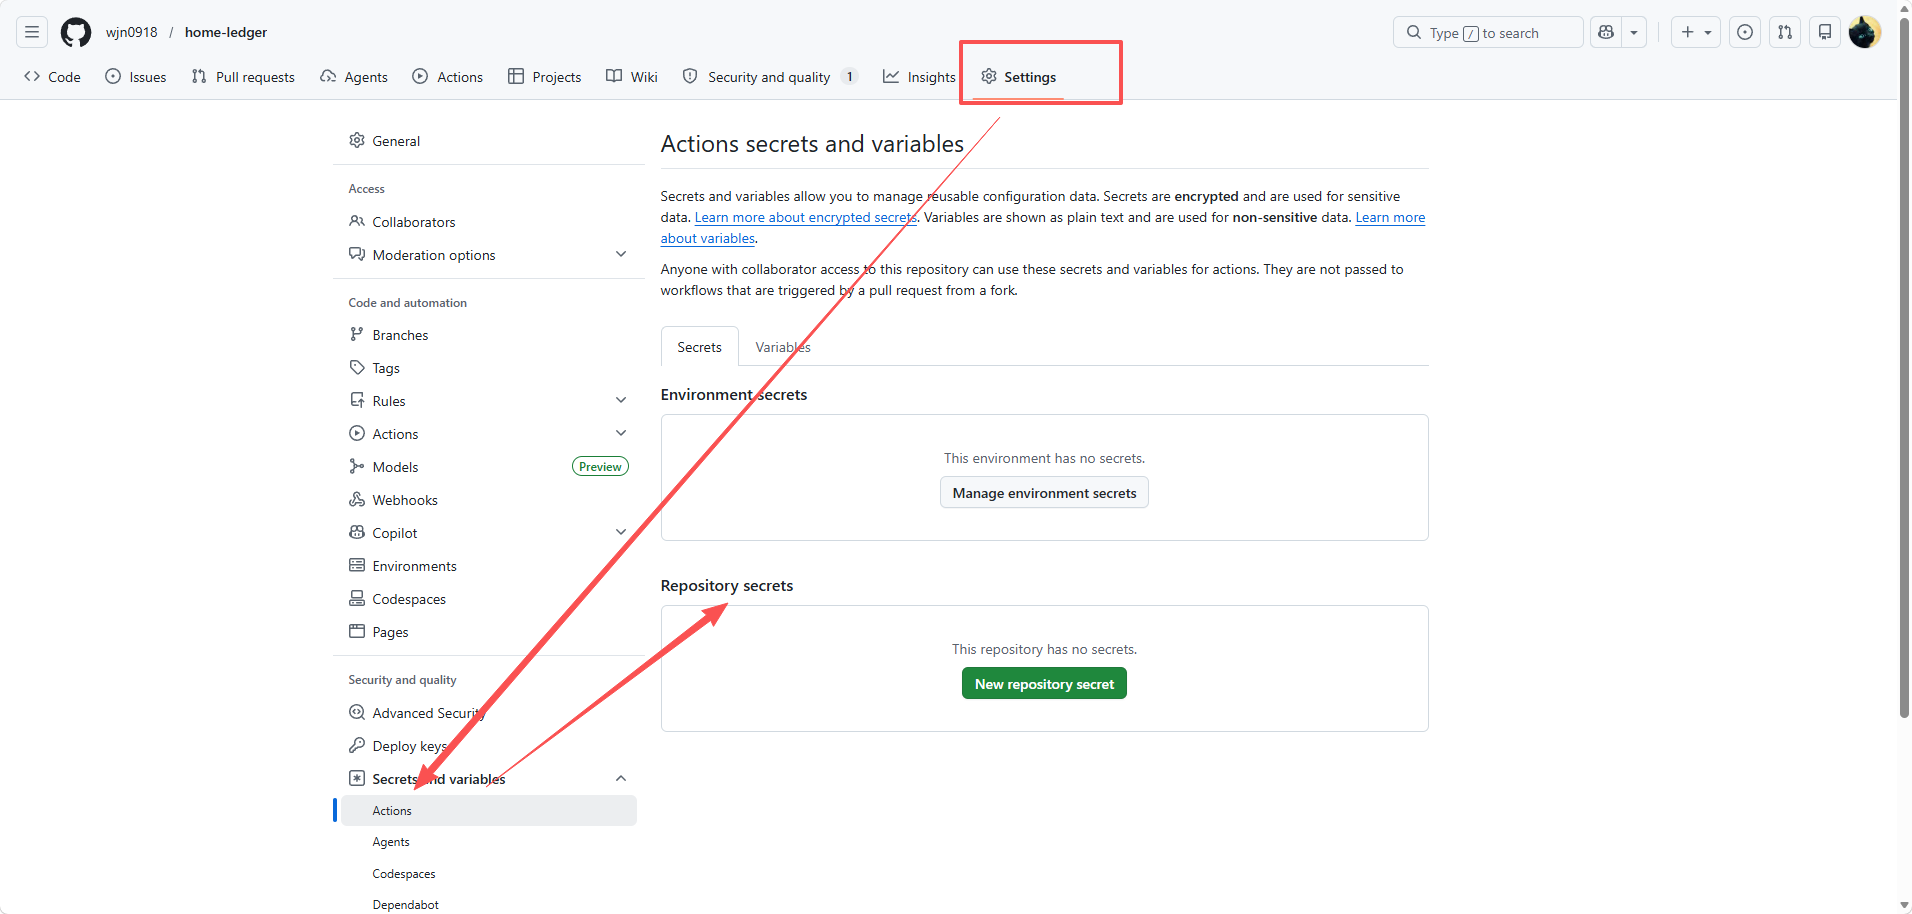Expand the Actions sidebar settings section

[489, 434]
